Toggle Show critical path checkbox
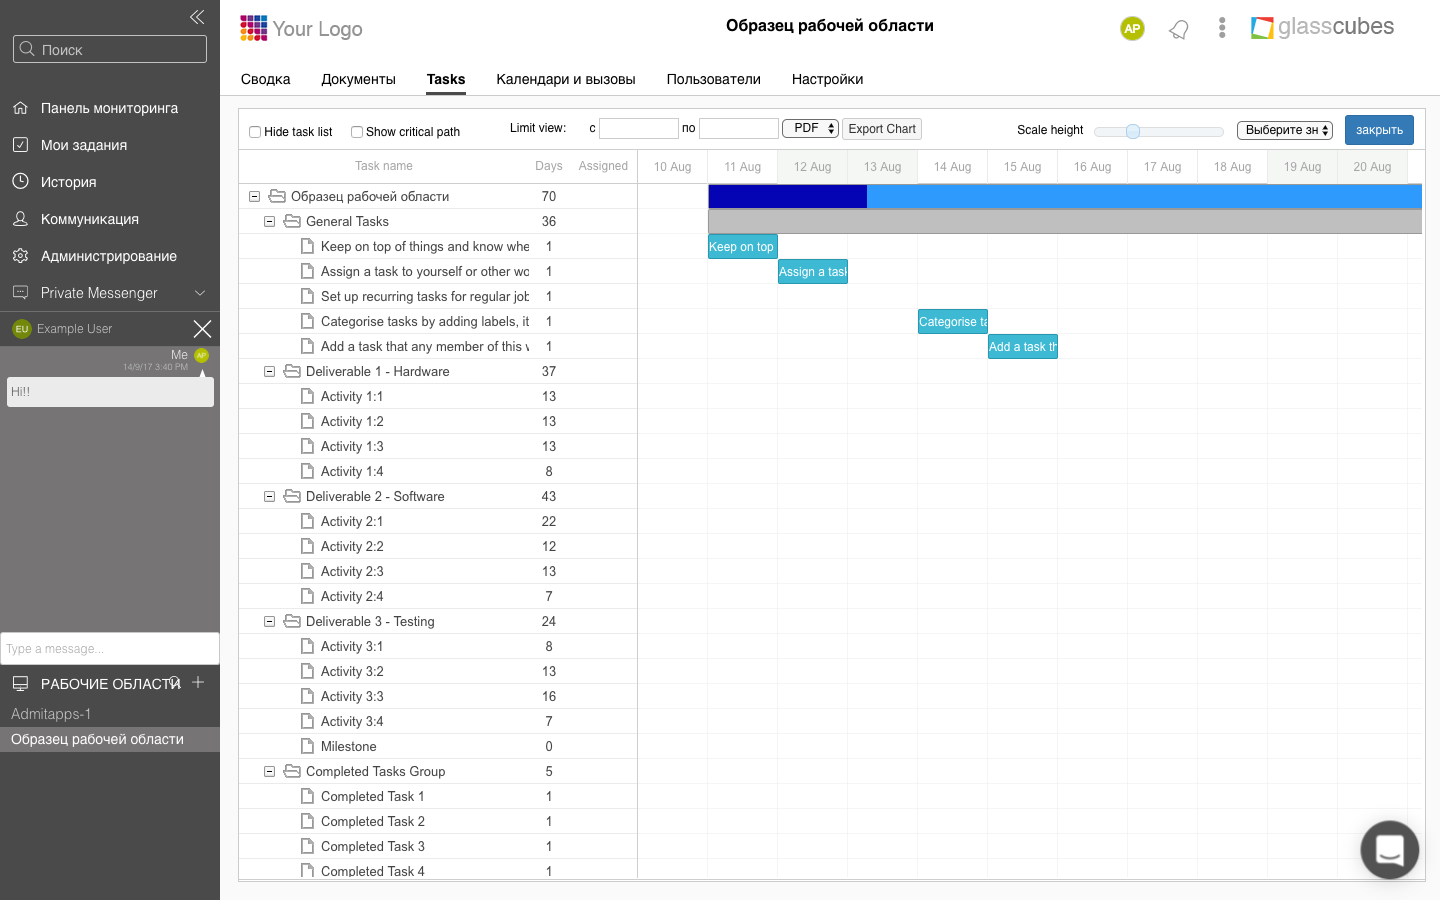Screen dimensions: 1440x900 (357, 132)
